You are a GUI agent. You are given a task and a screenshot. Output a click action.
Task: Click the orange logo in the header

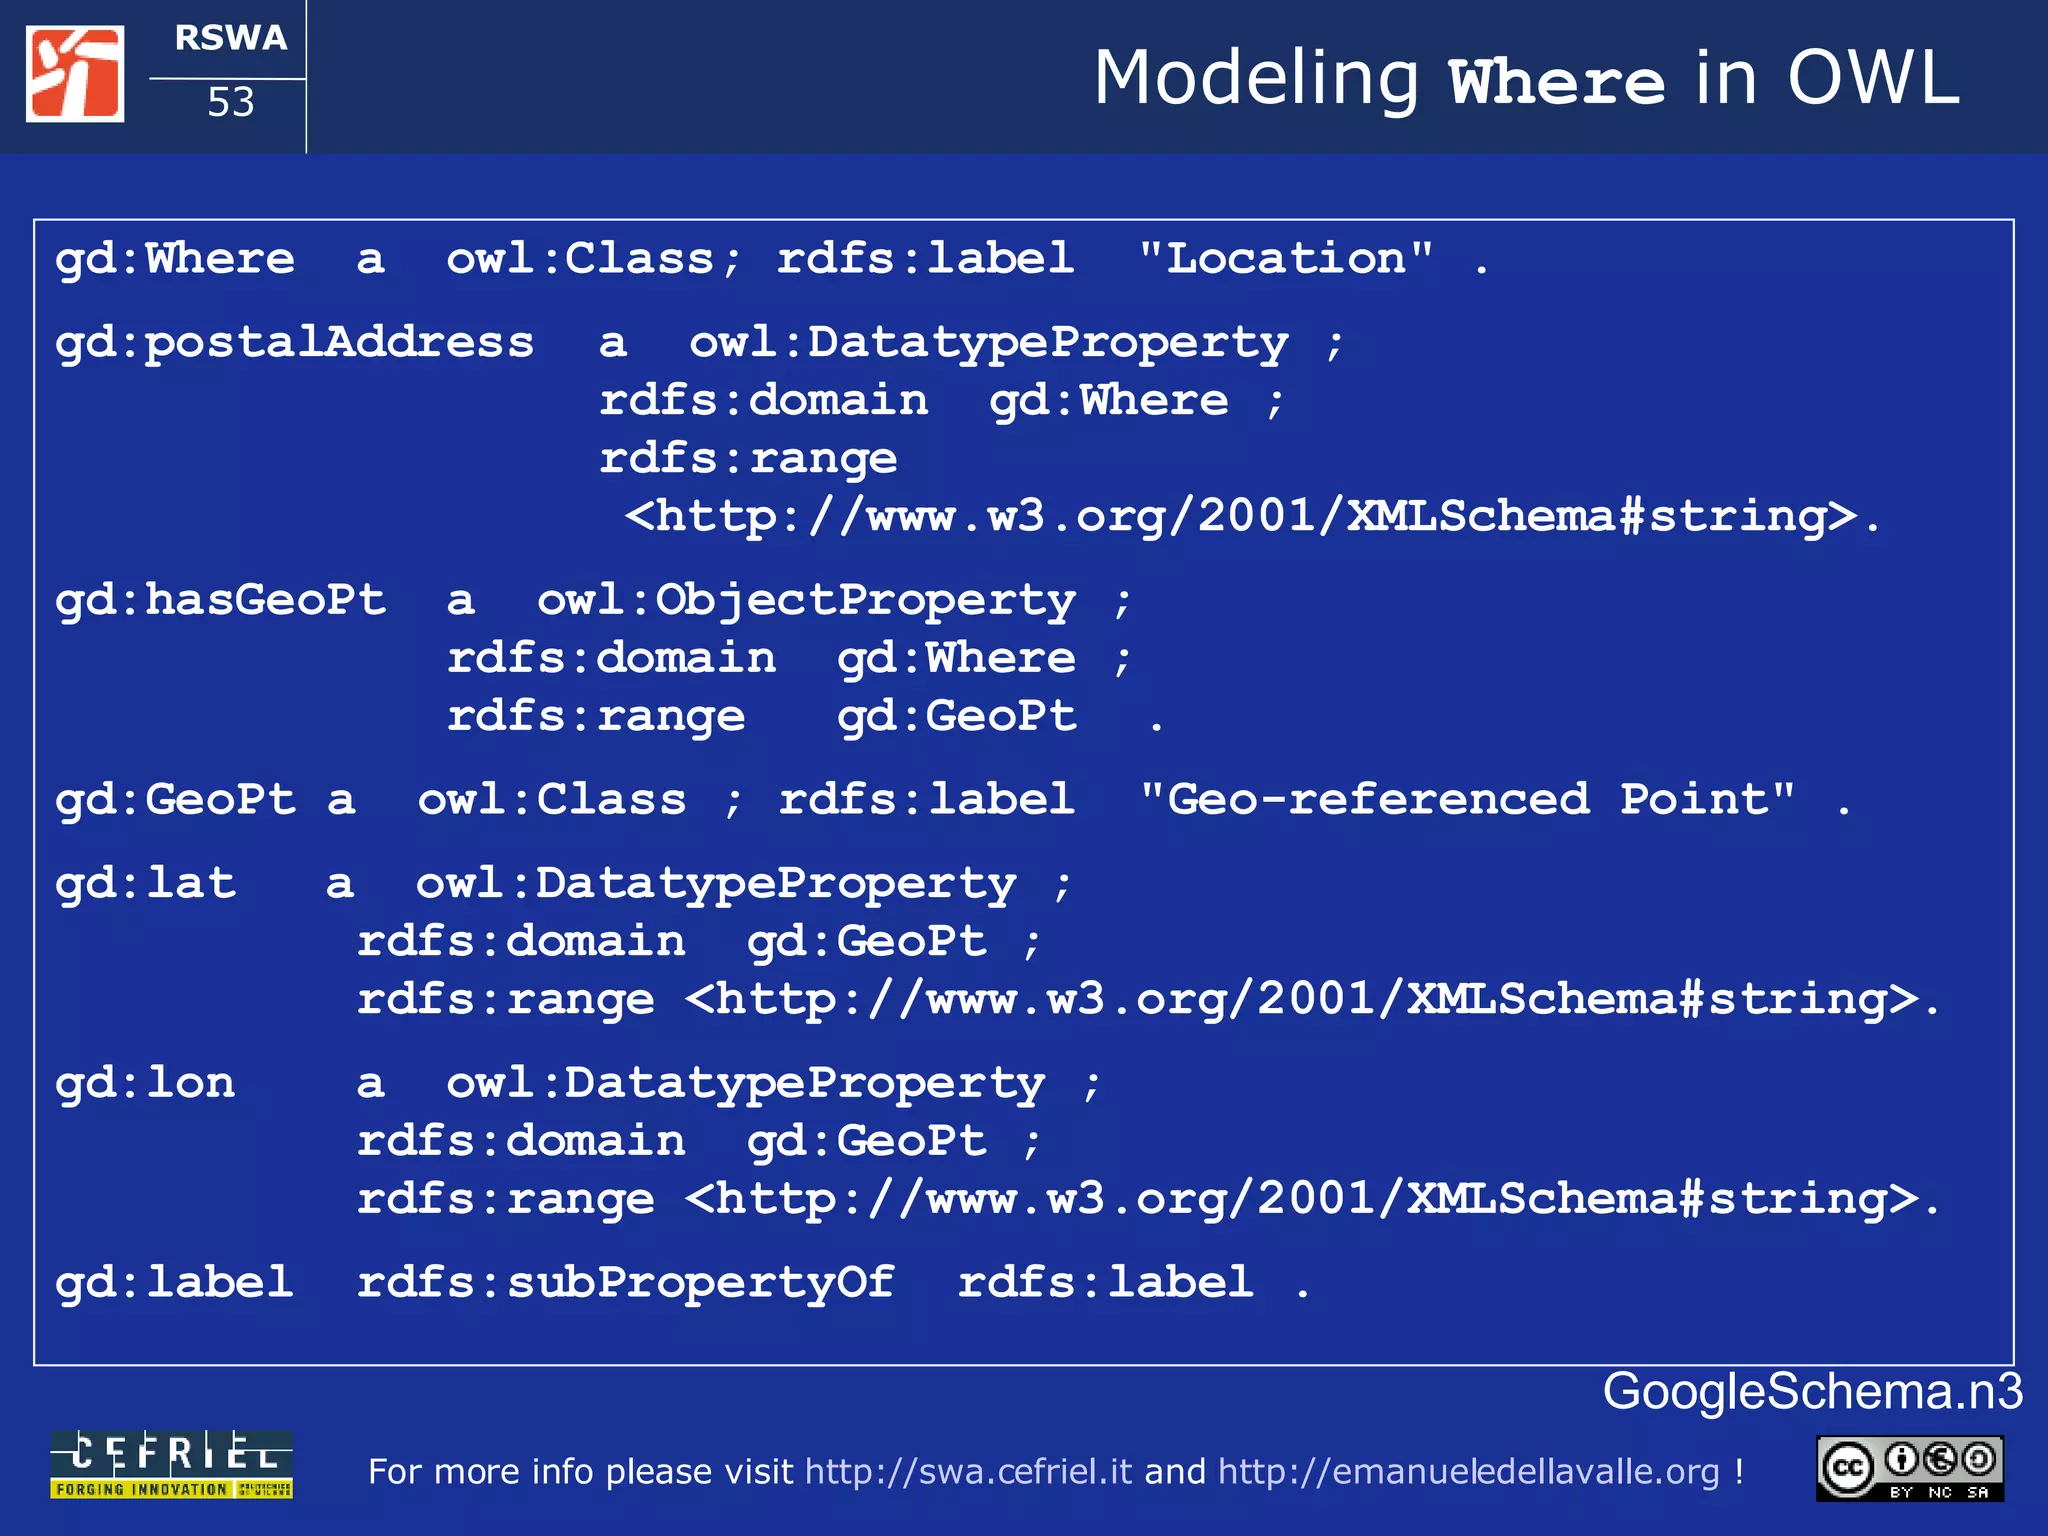pyautogui.click(x=75, y=74)
